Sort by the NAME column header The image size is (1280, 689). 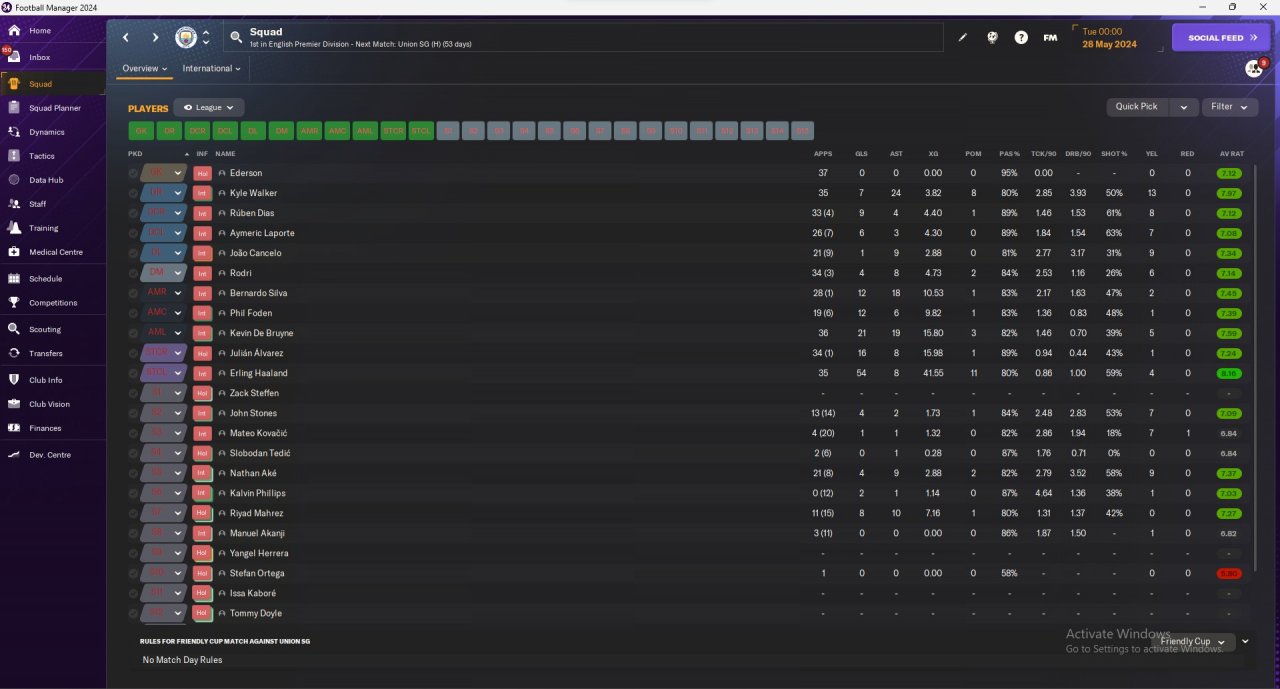[225, 154]
